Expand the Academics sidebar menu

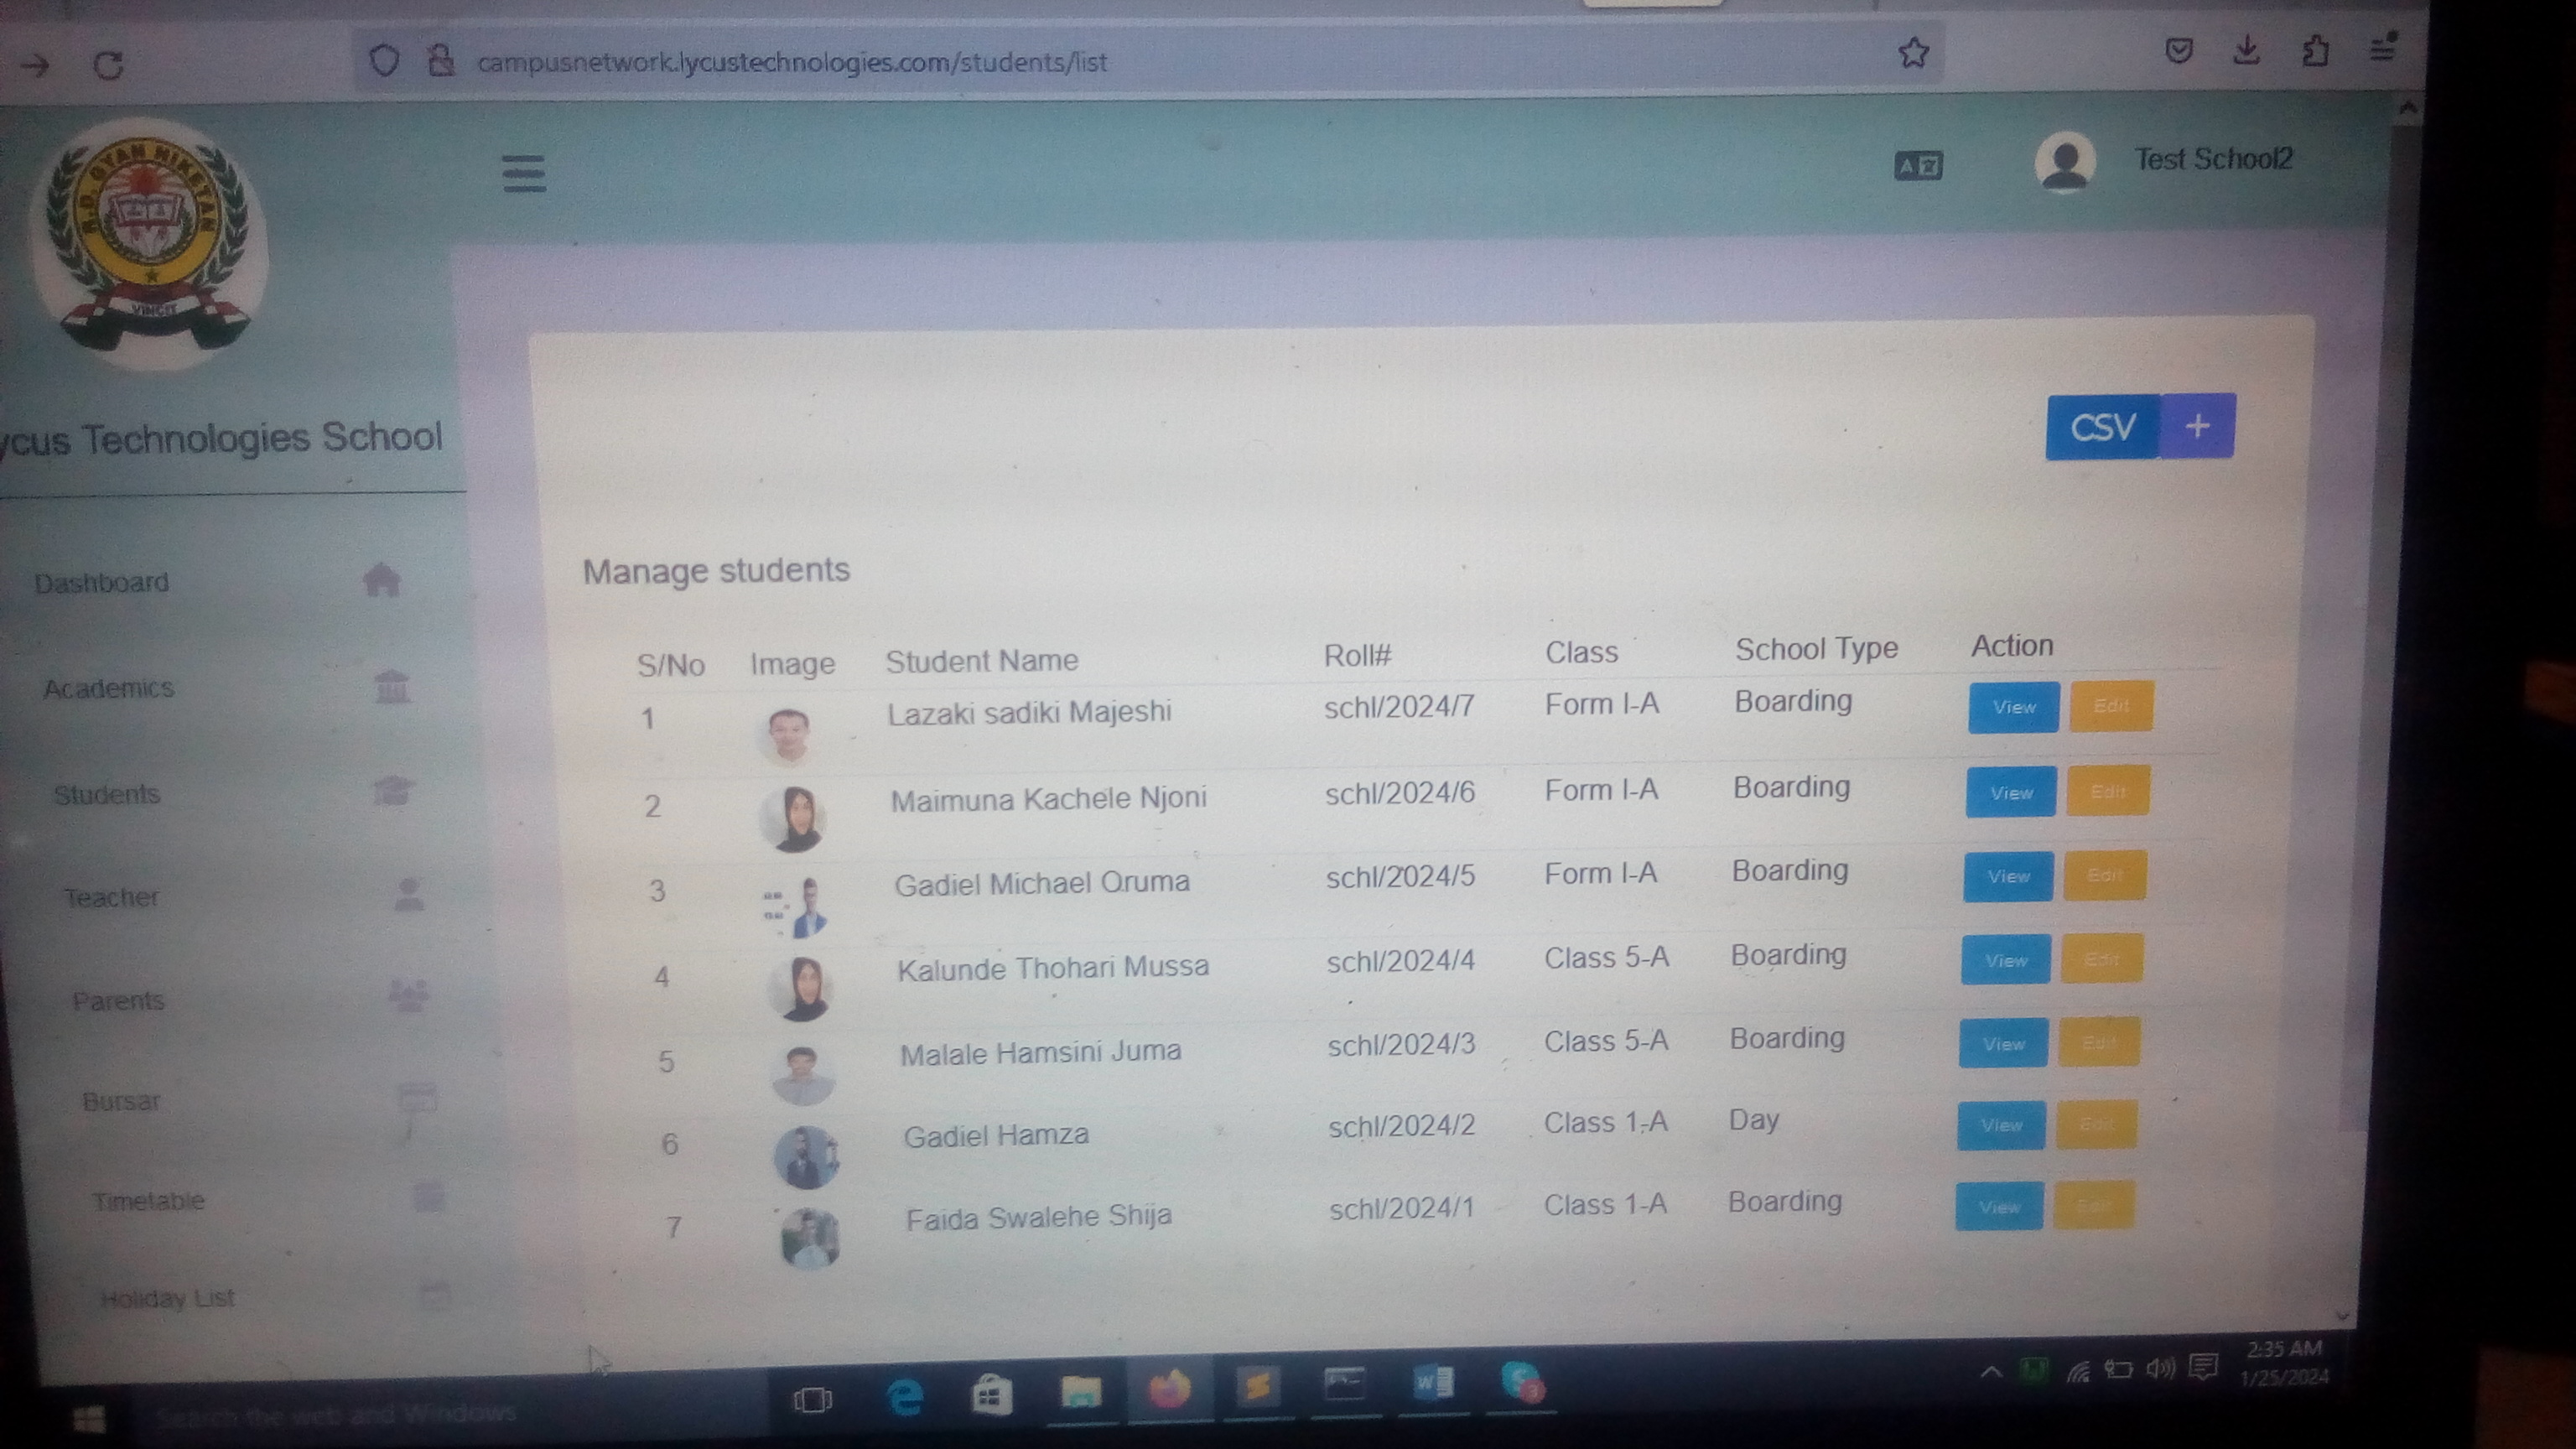pyautogui.click(x=108, y=689)
